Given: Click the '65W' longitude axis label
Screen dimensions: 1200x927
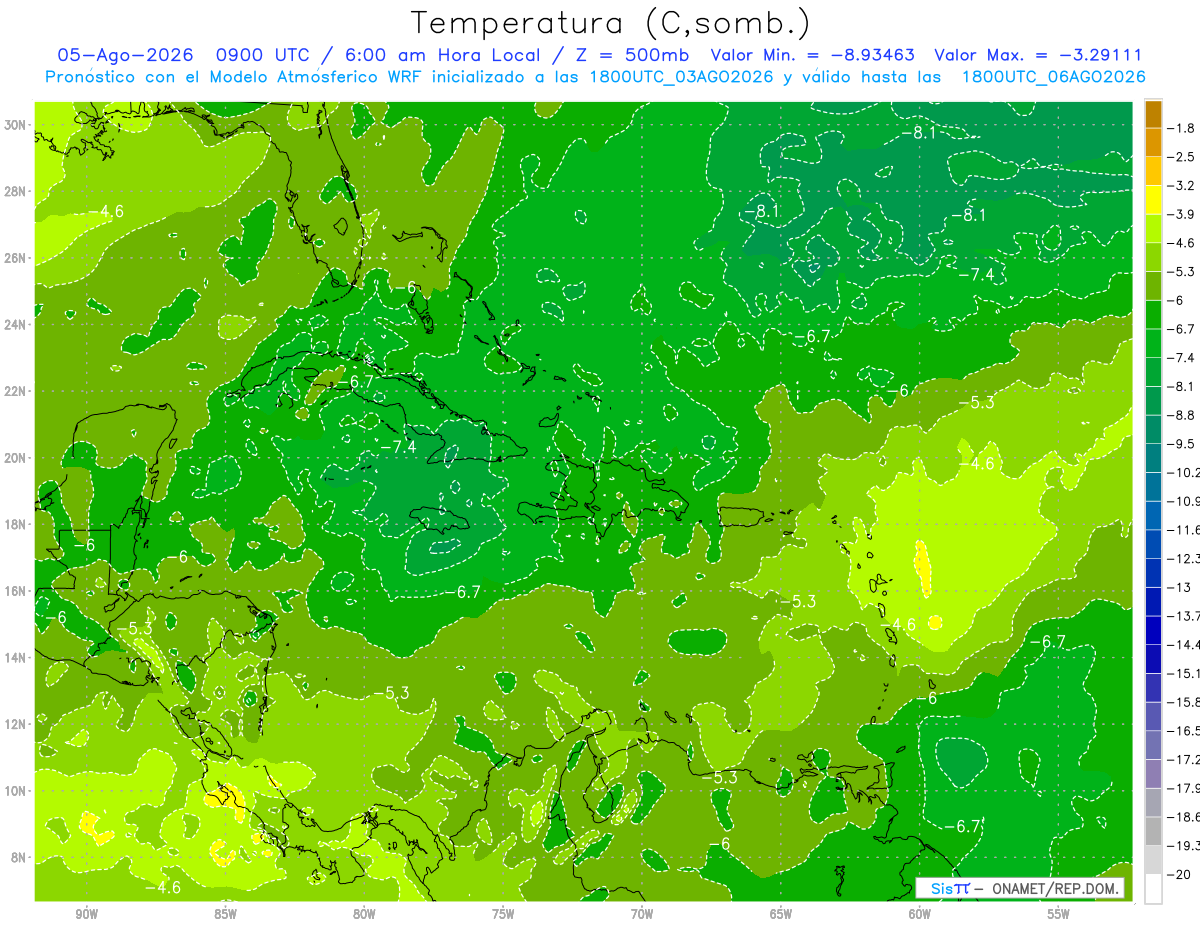Looking at the screenshot, I should (x=781, y=913).
